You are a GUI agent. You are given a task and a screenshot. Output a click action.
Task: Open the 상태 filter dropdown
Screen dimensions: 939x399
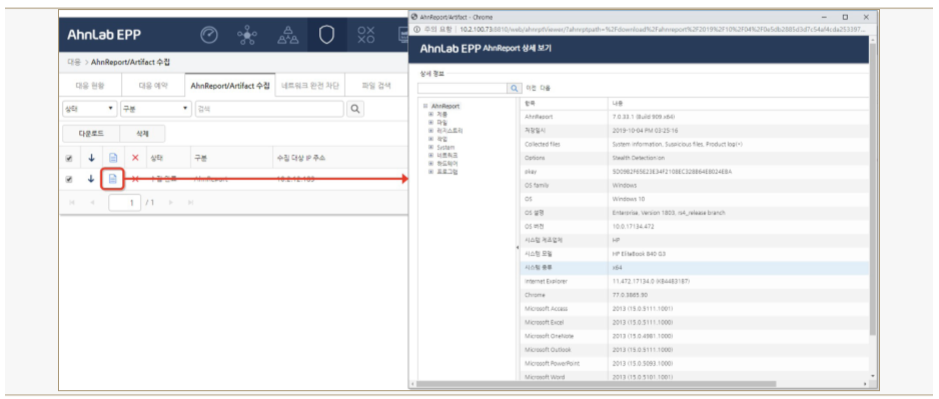pyautogui.click(x=90, y=110)
